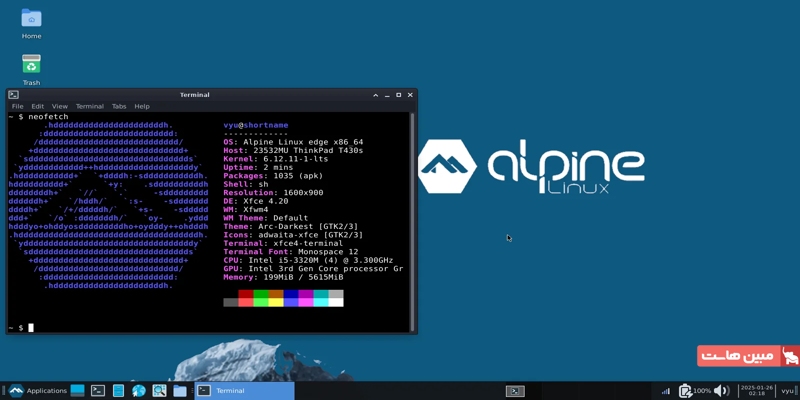Open the Home folder desktop icon
The width and height of the screenshot is (800, 400).
[31, 24]
